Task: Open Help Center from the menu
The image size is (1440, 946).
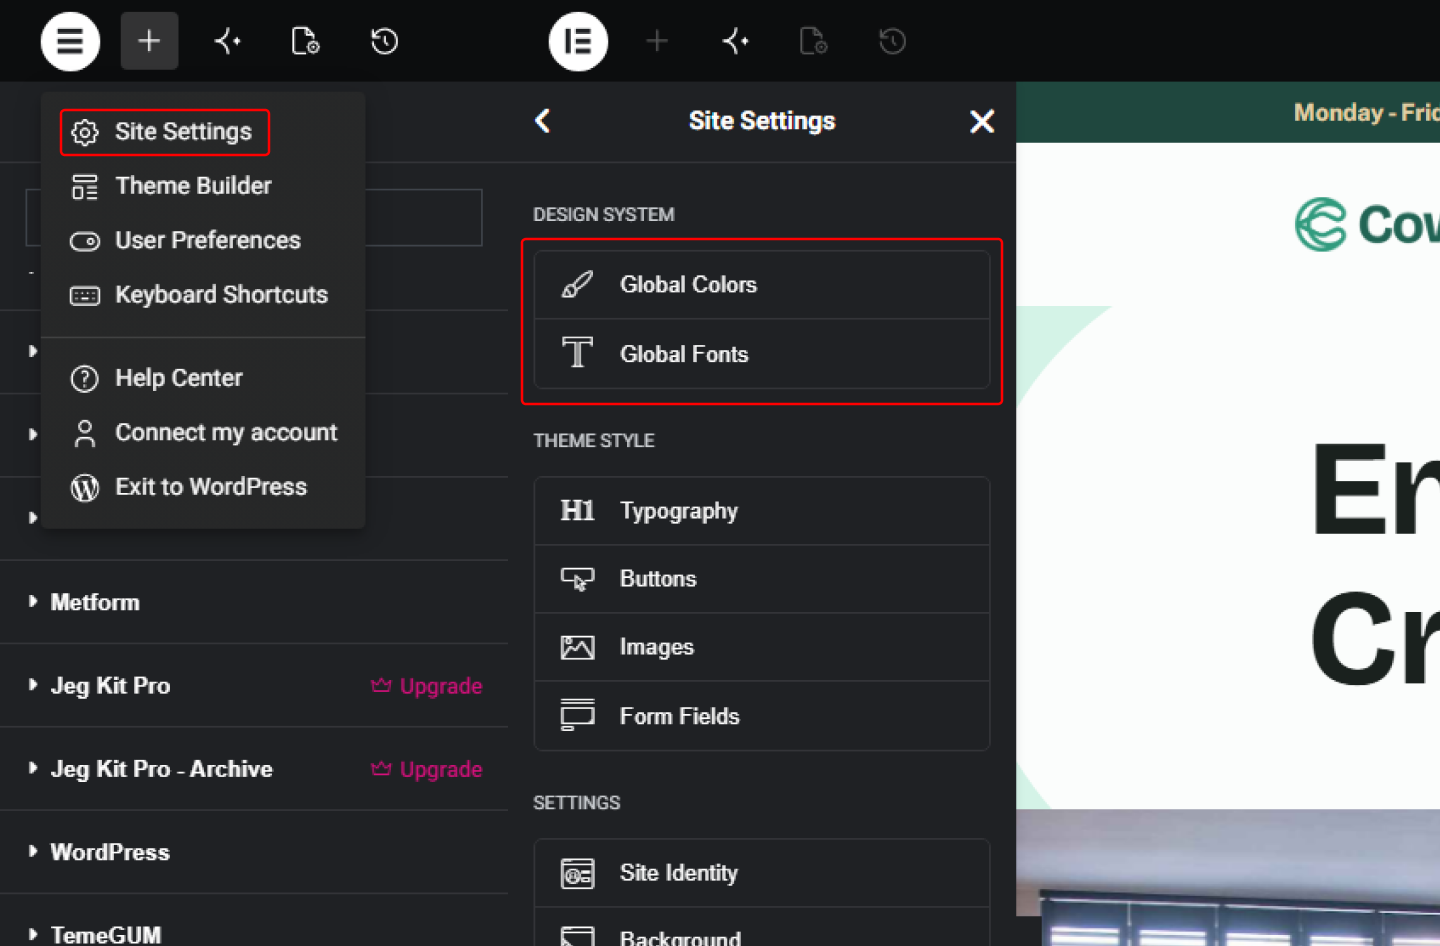Action: tap(203, 378)
